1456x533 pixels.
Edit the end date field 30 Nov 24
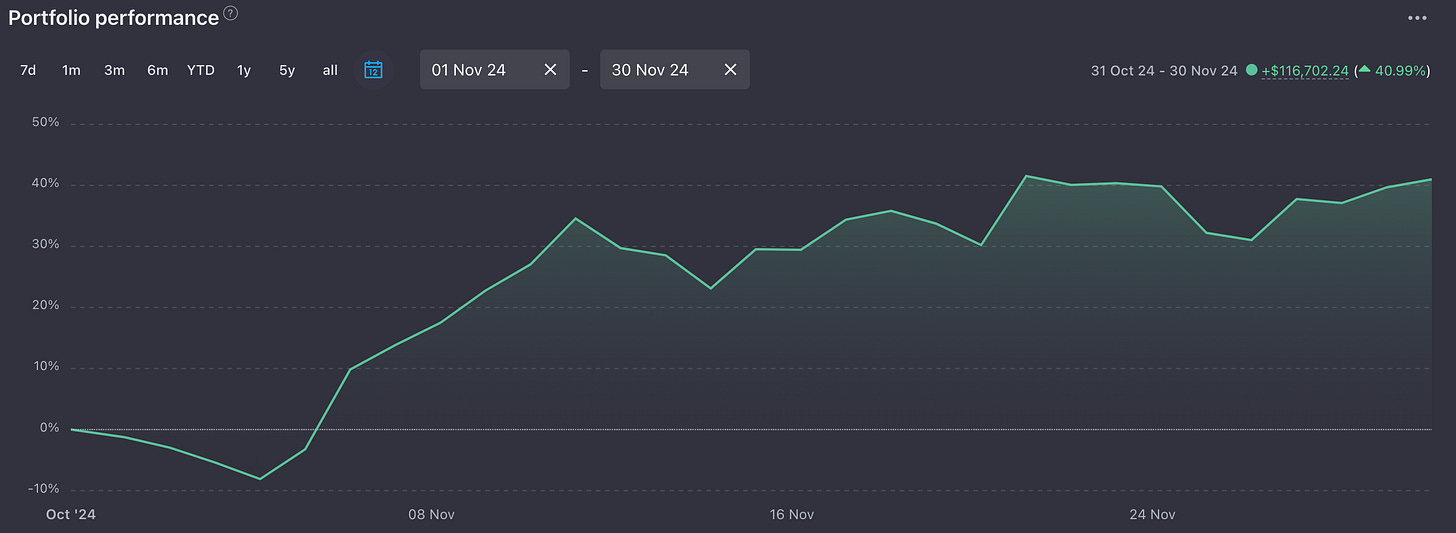(674, 70)
